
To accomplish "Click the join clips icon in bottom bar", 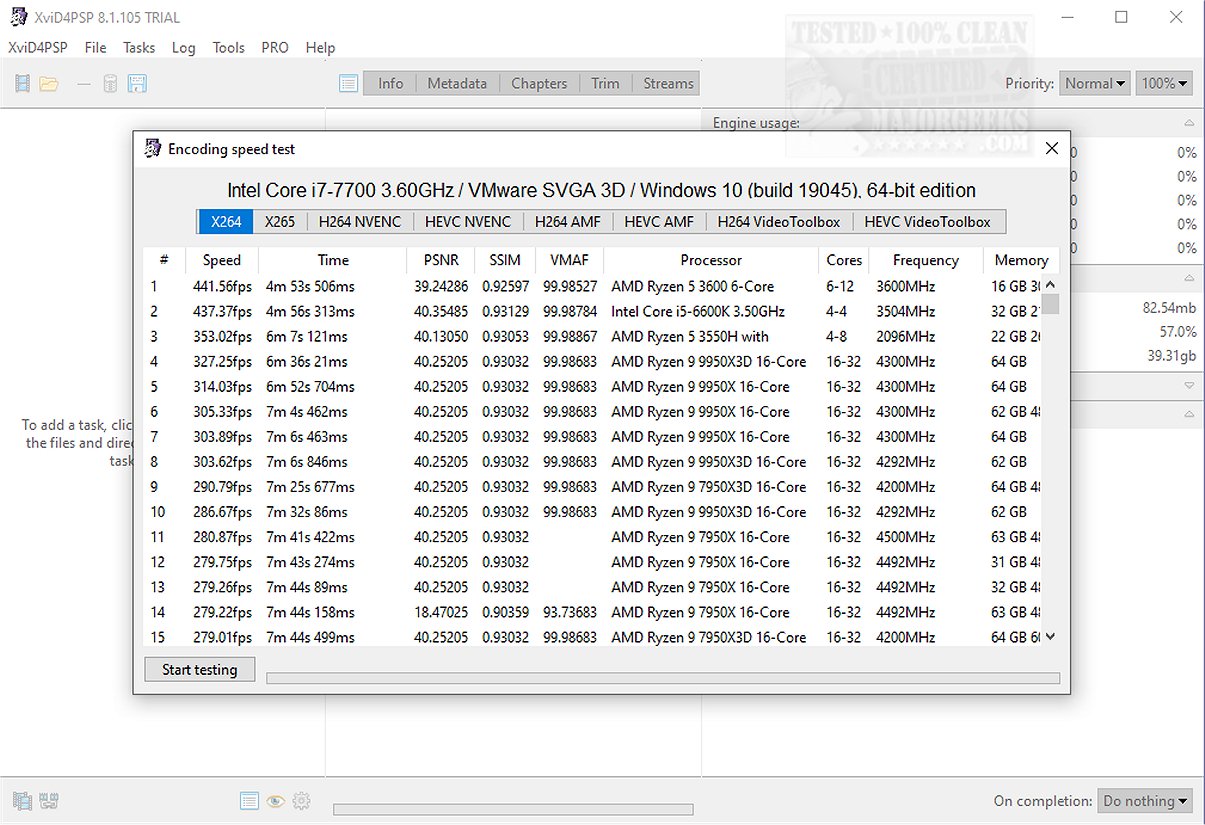I will click(48, 801).
